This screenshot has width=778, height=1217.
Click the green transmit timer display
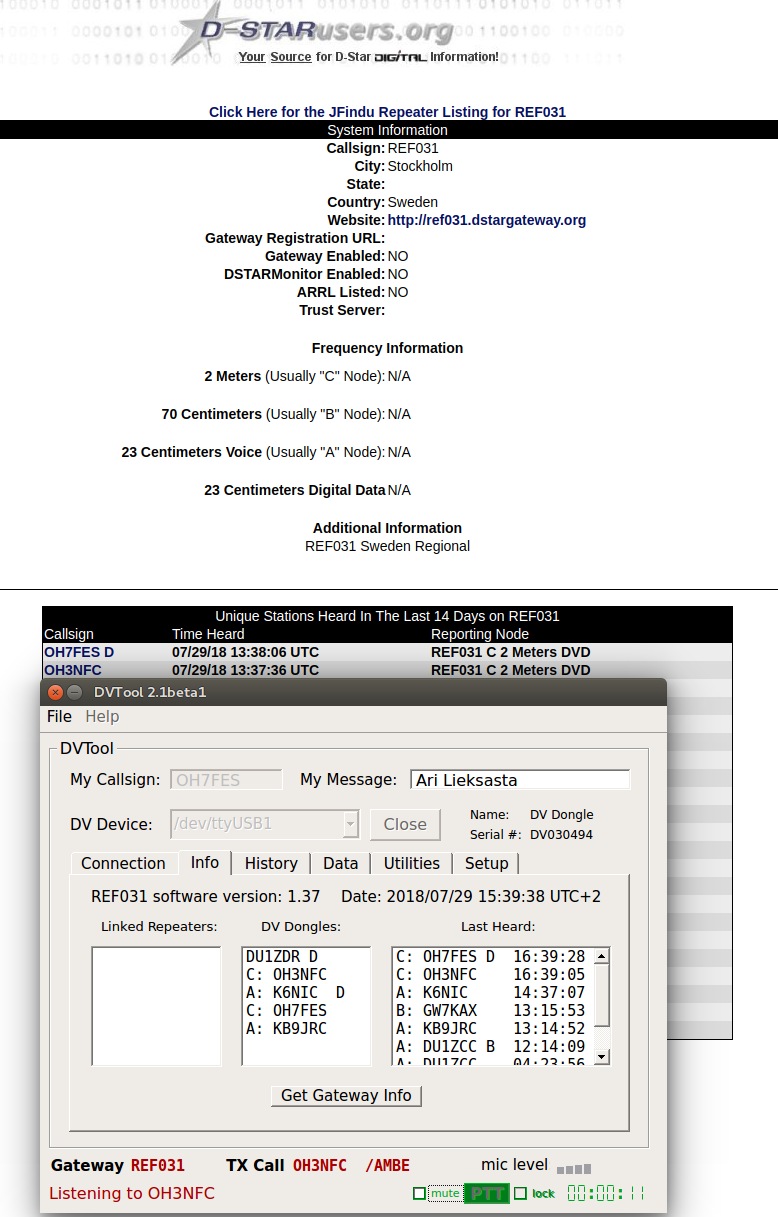coord(606,1193)
